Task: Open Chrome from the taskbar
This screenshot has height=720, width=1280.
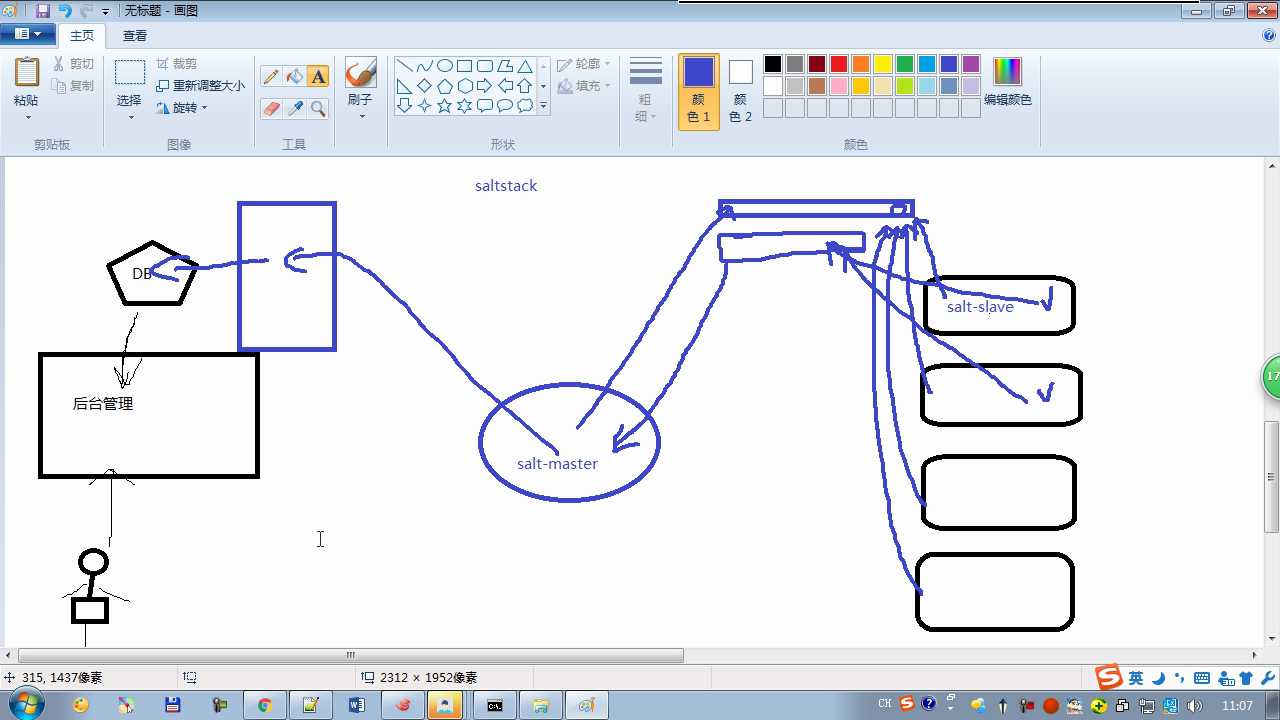Action: coord(264,705)
